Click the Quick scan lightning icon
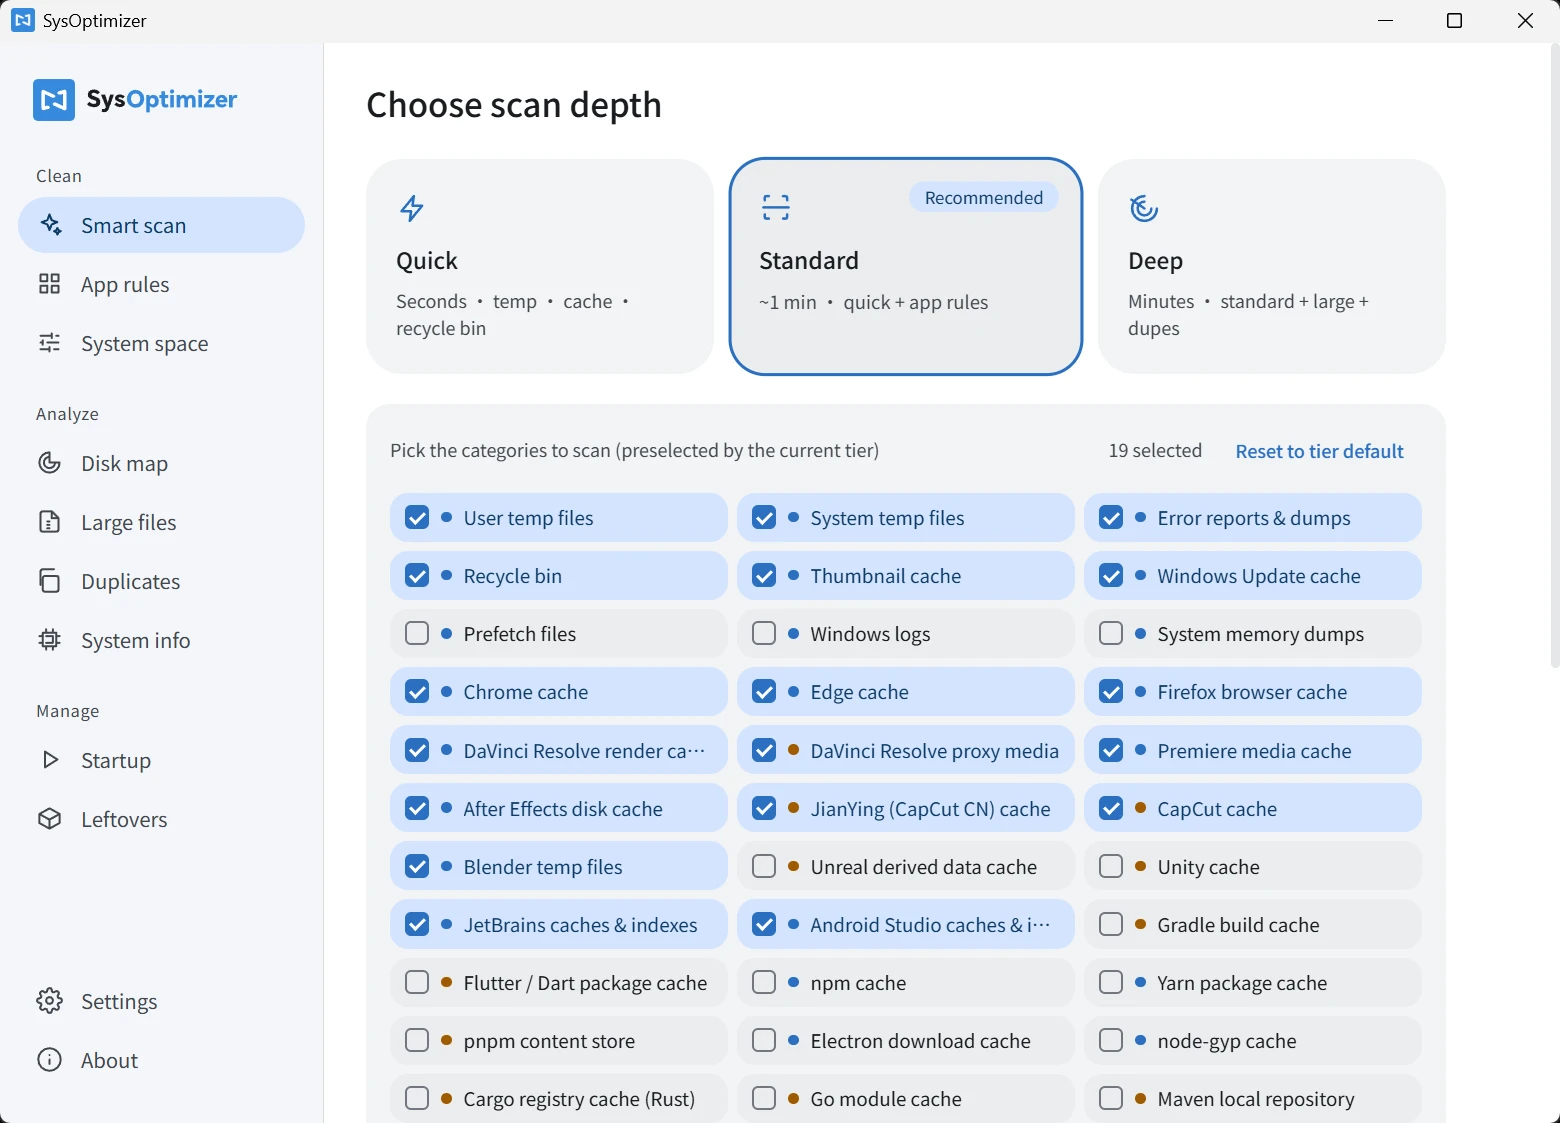Image resolution: width=1560 pixels, height=1123 pixels. point(411,208)
